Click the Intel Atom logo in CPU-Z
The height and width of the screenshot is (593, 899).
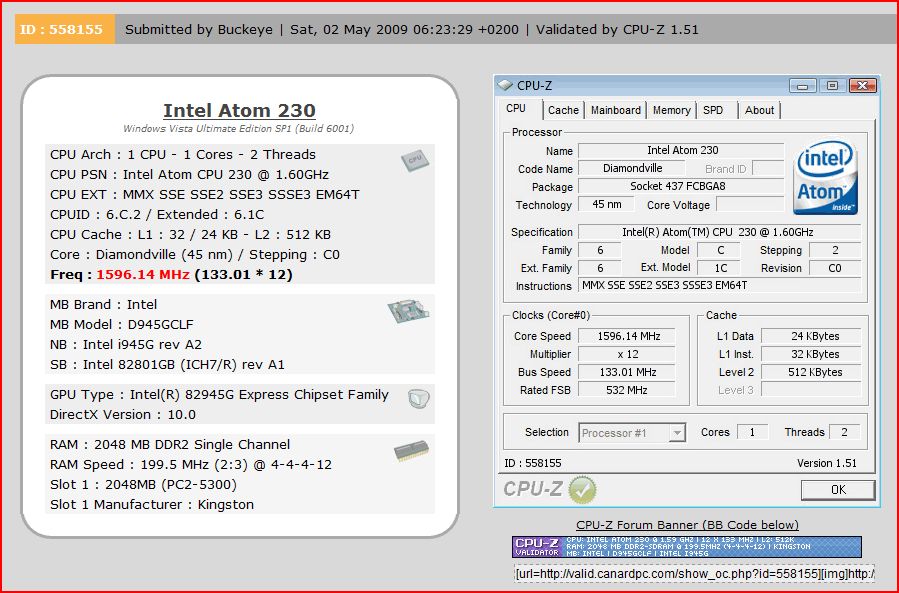point(826,177)
